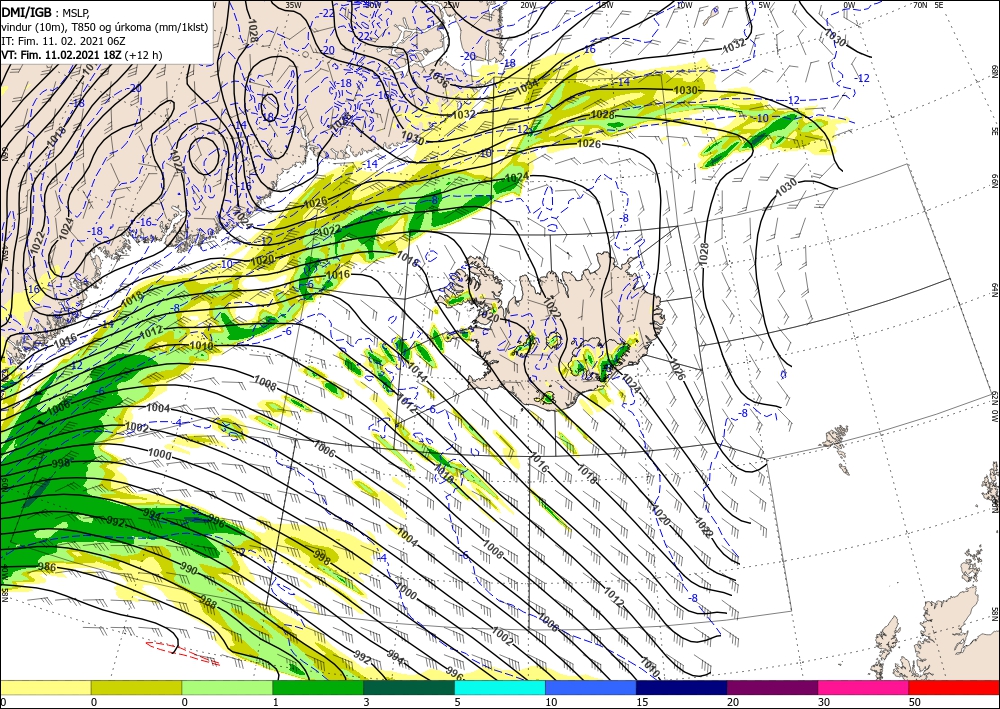
Task: Select the purple 20–30 mm legend swatch
Action: tap(772, 688)
